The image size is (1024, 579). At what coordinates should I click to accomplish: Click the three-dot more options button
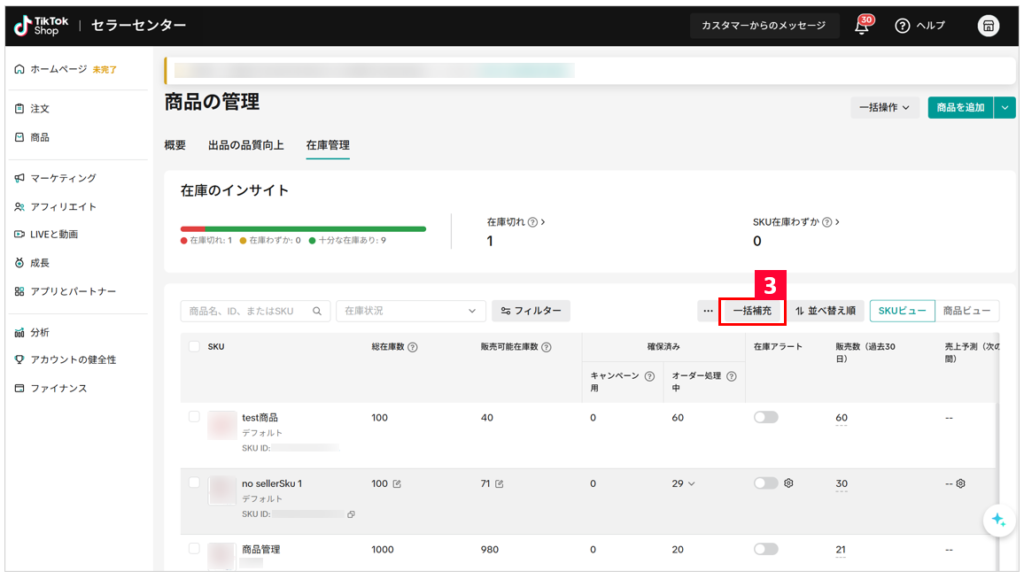pos(708,311)
